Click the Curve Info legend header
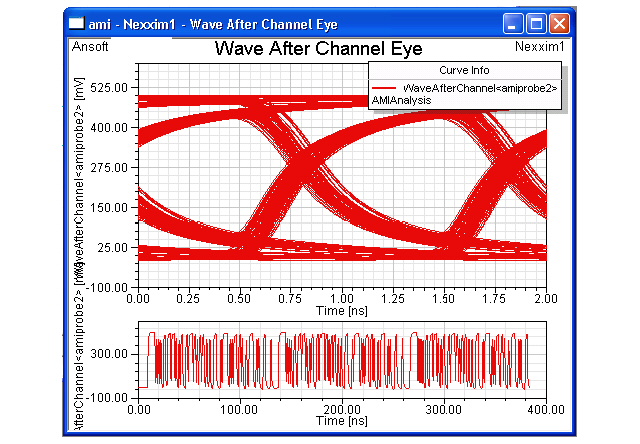Screen dimensions: 640x444 click(464, 71)
